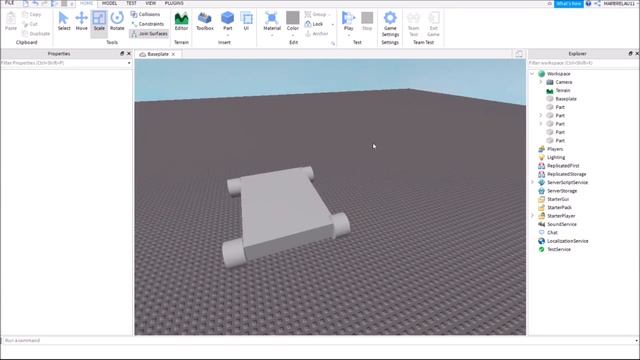Undock the Properties panel
Viewport: 640px width, 360px height.
pos(122,53)
